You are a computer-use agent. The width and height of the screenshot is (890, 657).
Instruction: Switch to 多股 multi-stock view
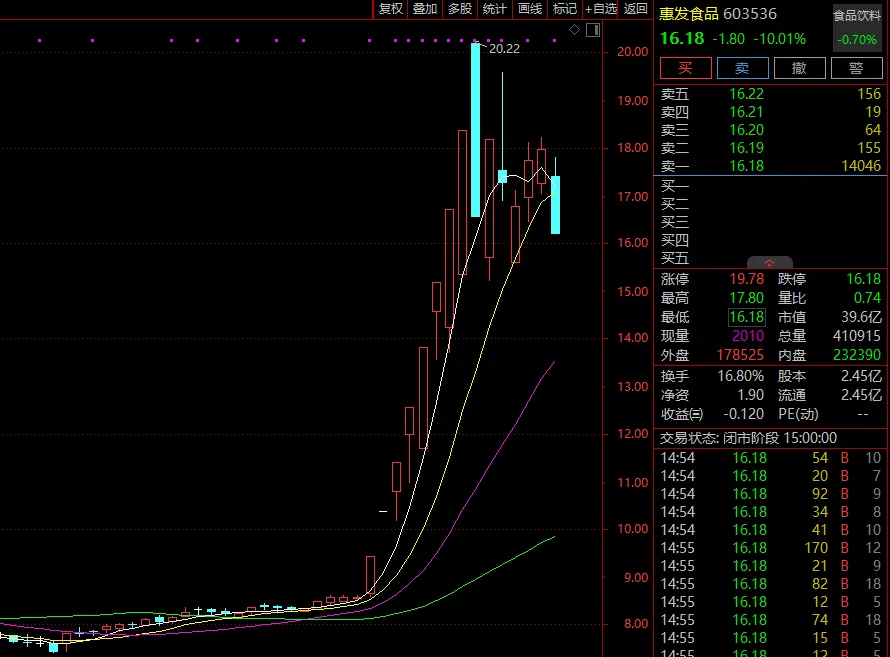coord(460,9)
